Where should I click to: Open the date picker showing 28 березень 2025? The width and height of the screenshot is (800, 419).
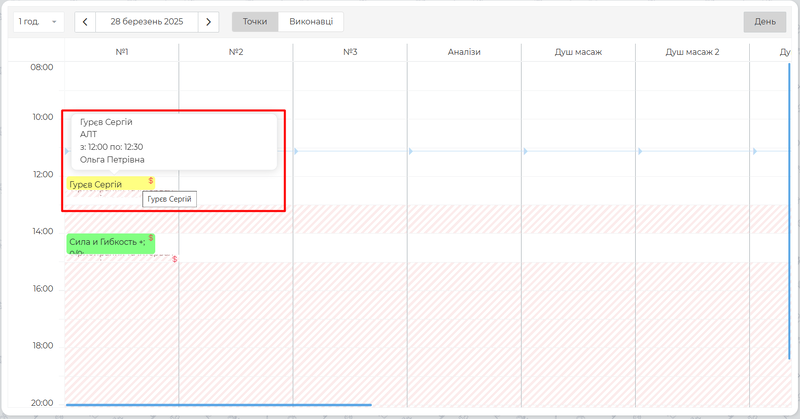[x=147, y=21]
